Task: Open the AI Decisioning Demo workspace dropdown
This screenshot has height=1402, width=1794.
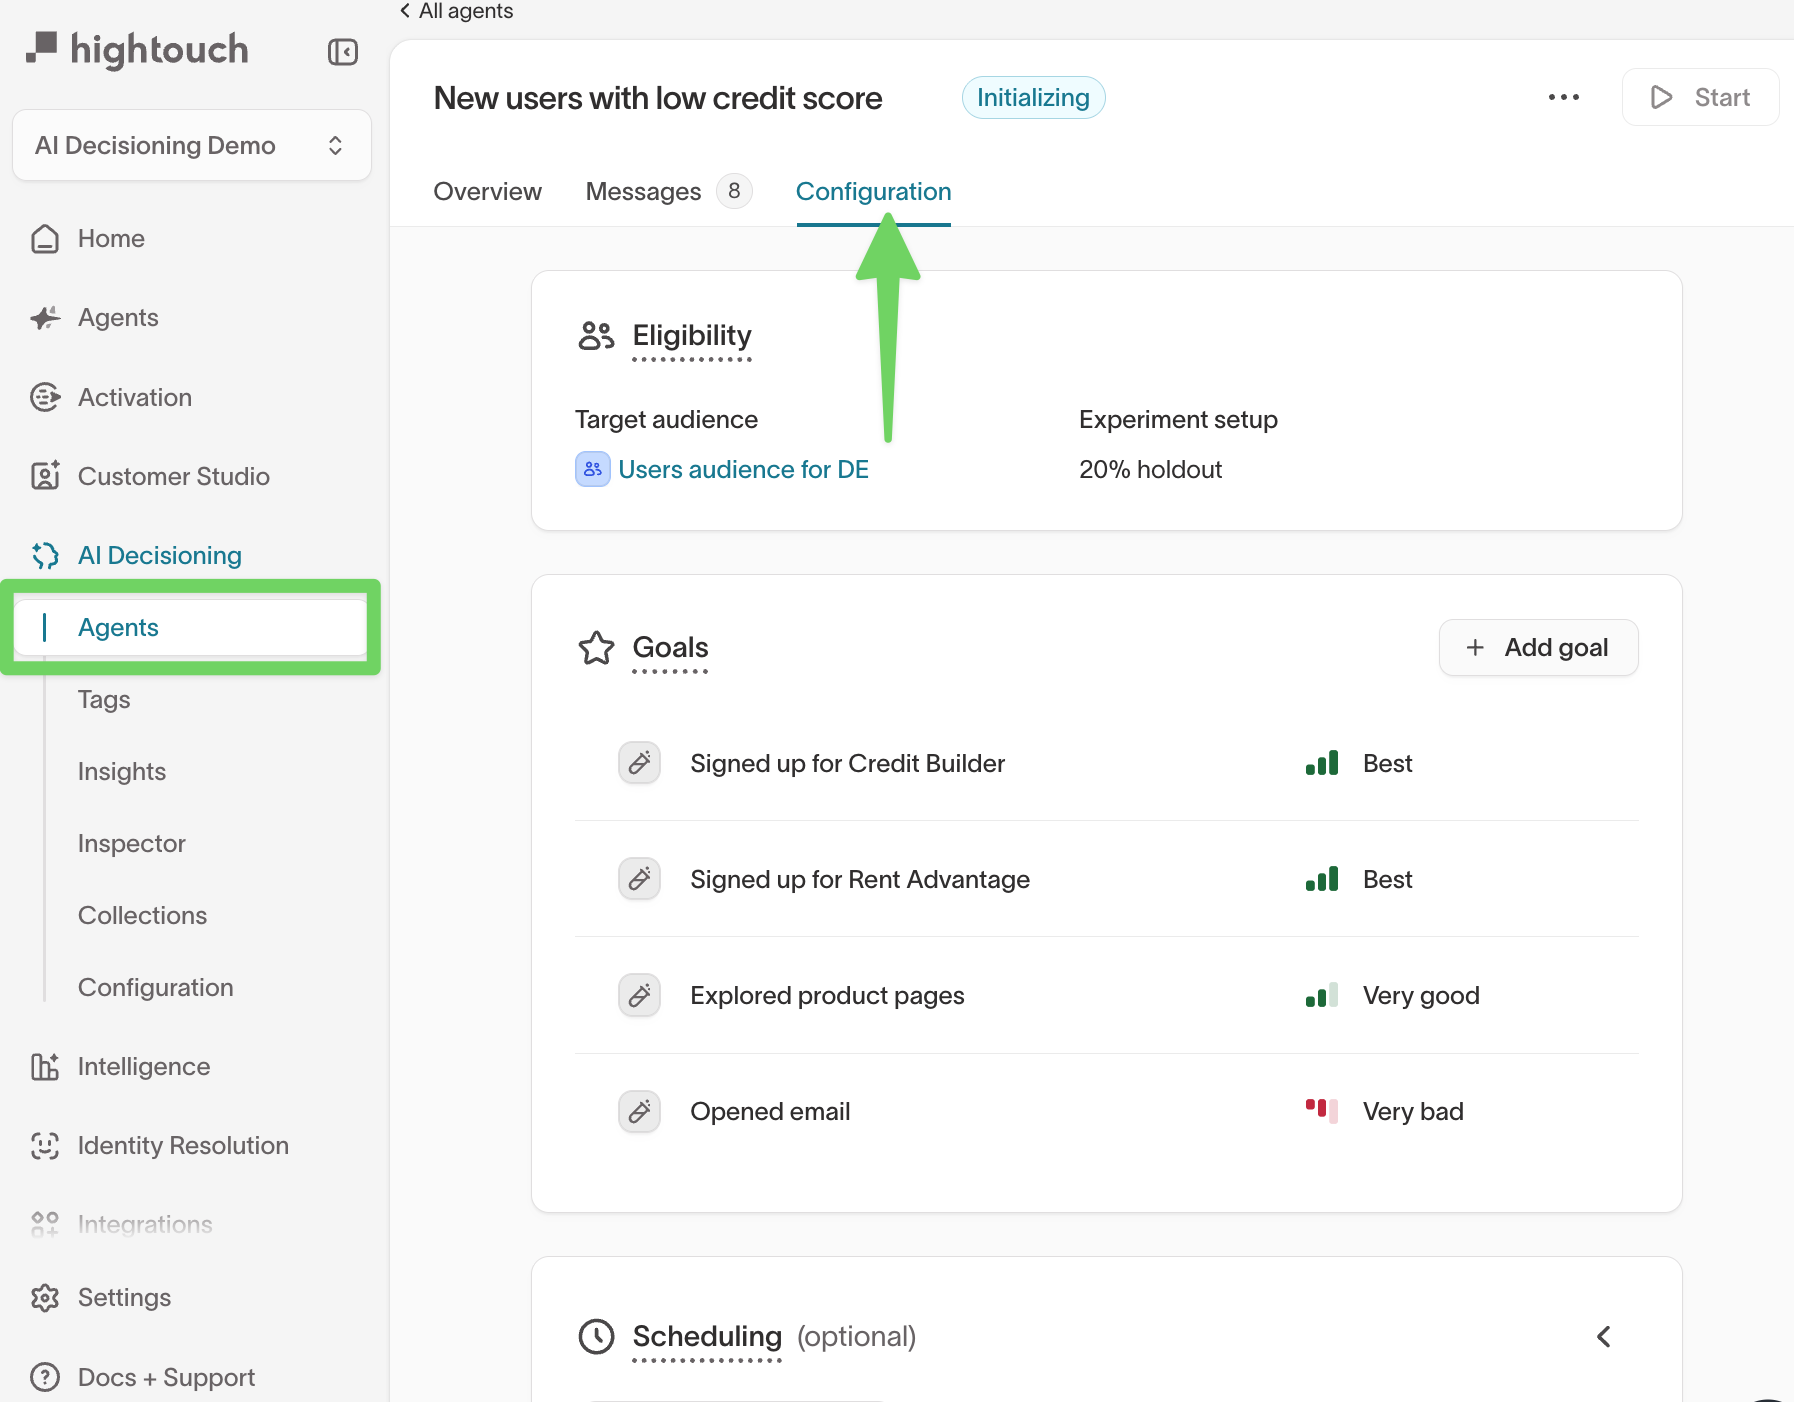Action: (x=191, y=146)
